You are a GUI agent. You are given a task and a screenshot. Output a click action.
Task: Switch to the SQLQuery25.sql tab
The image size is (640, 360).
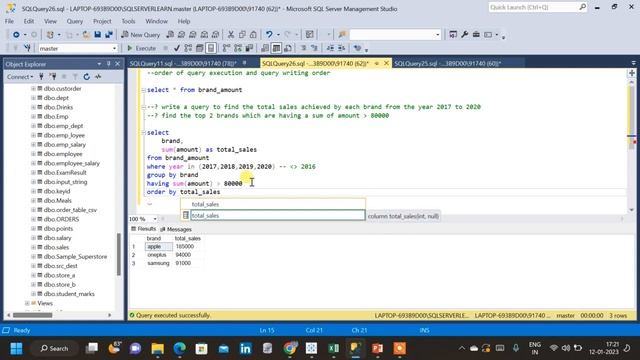click(x=448, y=63)
